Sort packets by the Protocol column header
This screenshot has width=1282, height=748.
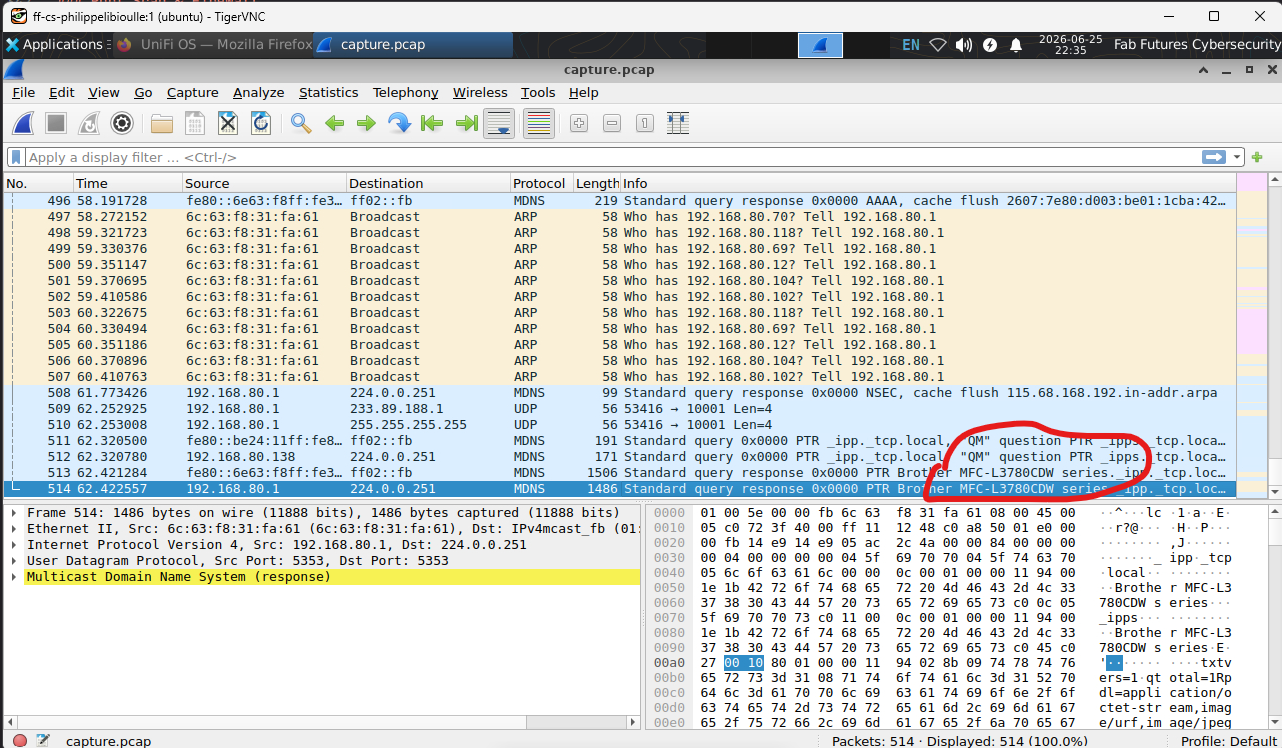[540, 183]
